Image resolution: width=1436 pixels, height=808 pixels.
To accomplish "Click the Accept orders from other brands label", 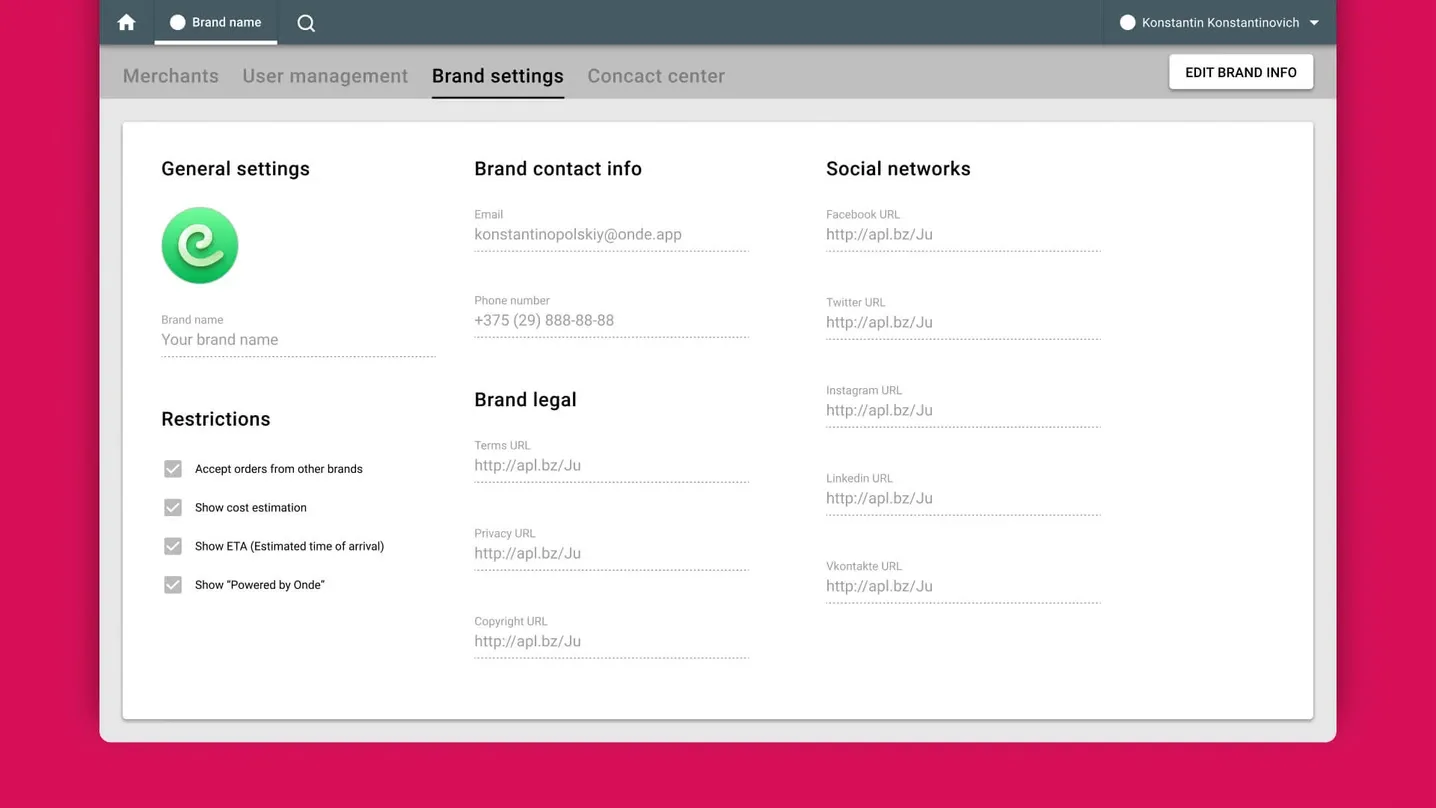I will click(x=279, y=468).
